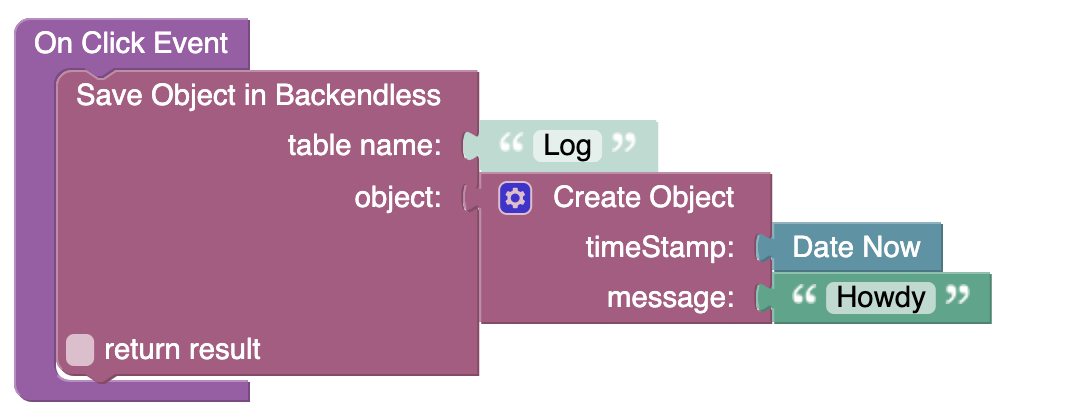
Task: Select the Date Now block
Action: [x=856, y=247]
